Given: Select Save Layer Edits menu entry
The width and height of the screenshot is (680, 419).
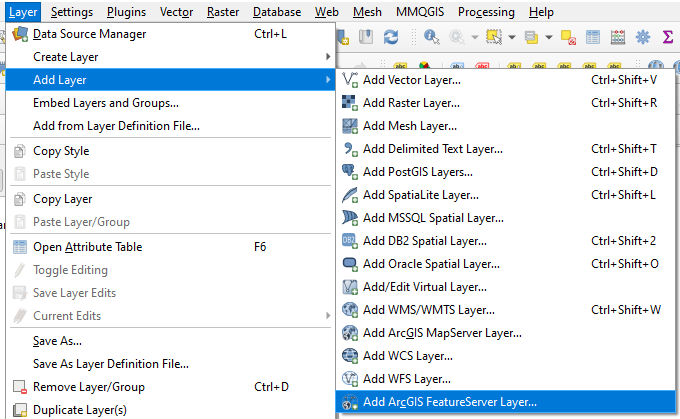Looking at the screenshot, I should pos(170,293).
